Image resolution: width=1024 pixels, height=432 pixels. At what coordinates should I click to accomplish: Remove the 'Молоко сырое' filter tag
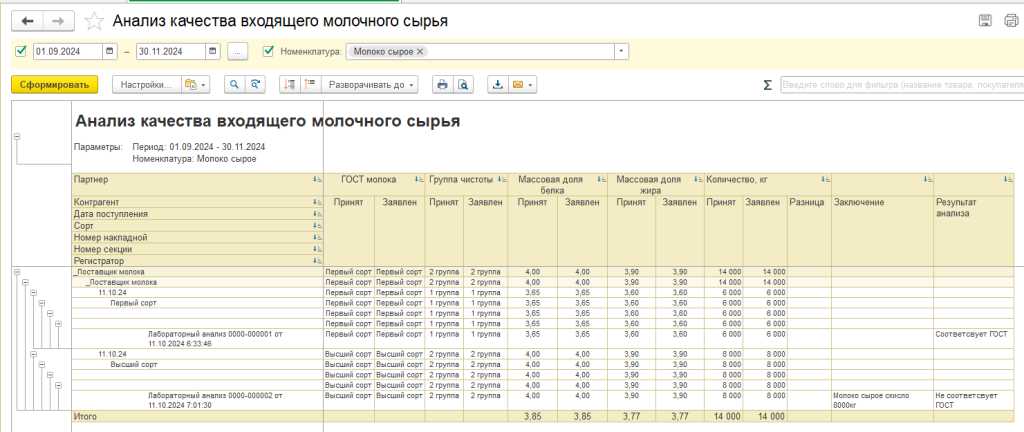[x=420, y=51]
